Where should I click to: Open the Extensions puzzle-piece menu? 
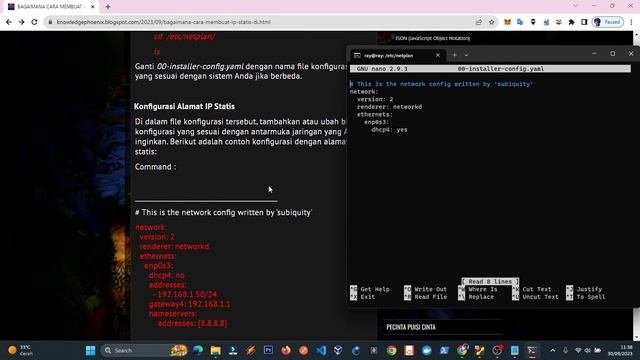[571, 22]
